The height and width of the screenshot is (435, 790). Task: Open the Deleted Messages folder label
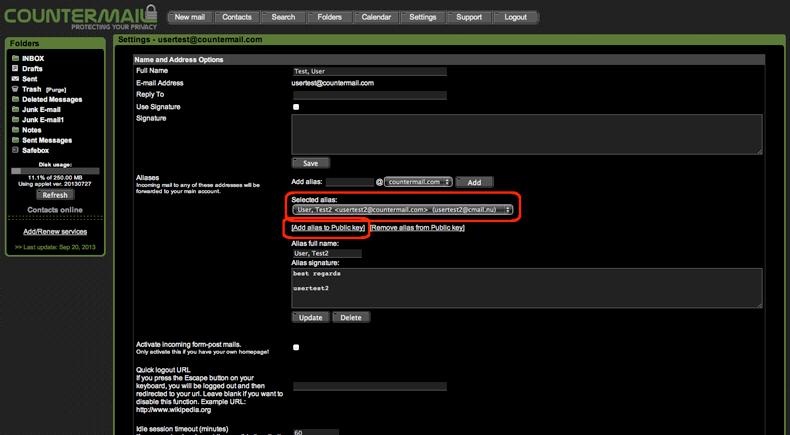tap(52, 99)
